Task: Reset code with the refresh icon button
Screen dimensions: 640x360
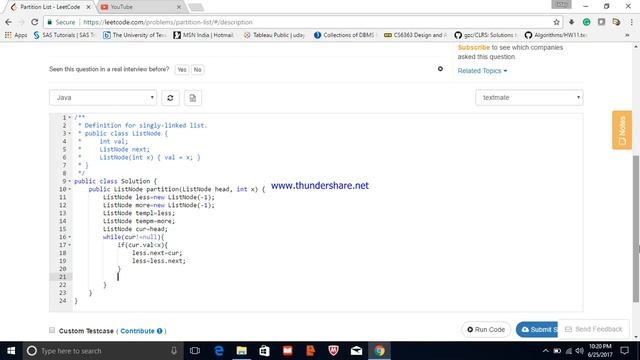Action: click(x=170, y=98)
